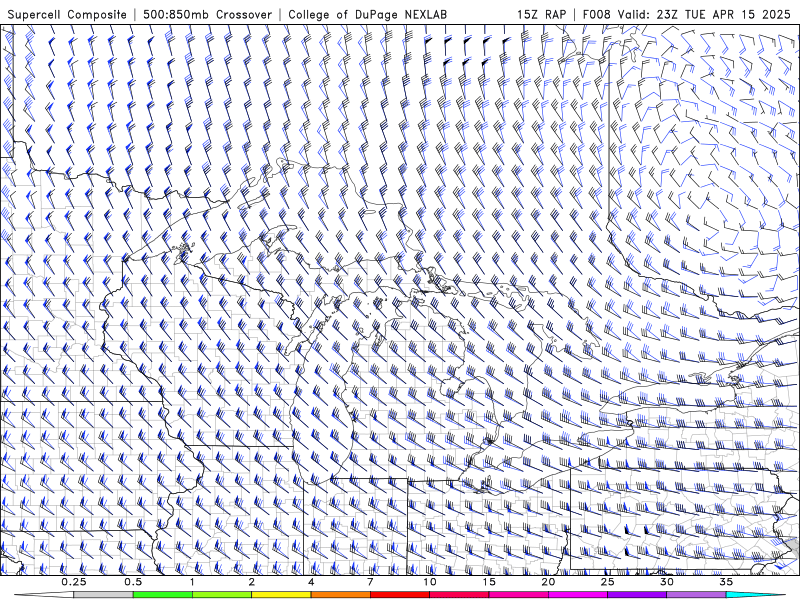Click the legend value 25
The image size is (800, 600).
point(607,582)
